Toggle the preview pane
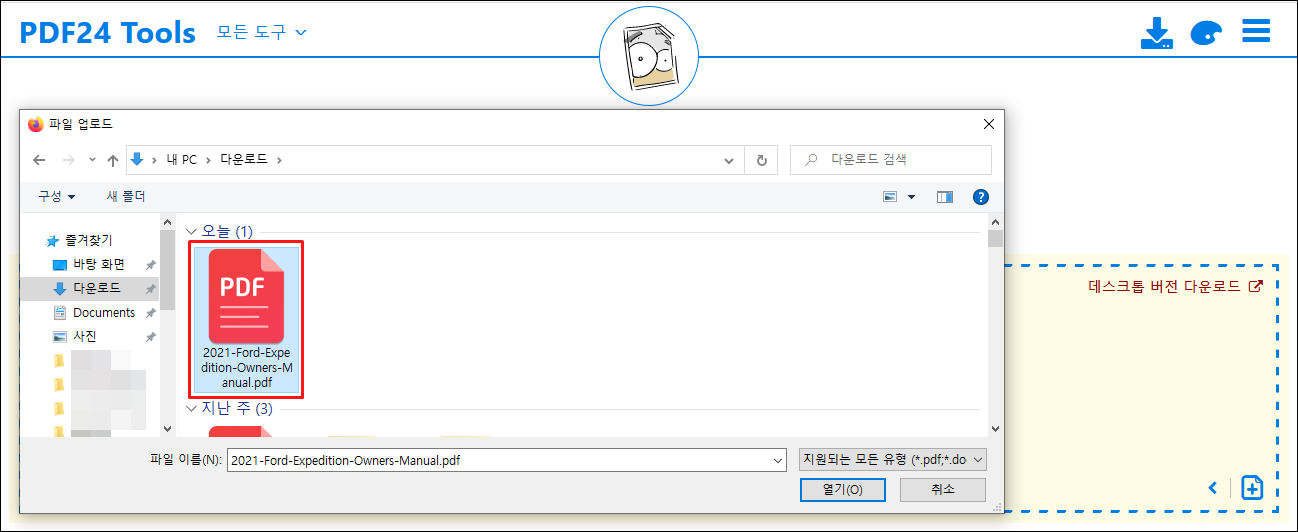The image size is (1298, 532). tap(945, 197)
